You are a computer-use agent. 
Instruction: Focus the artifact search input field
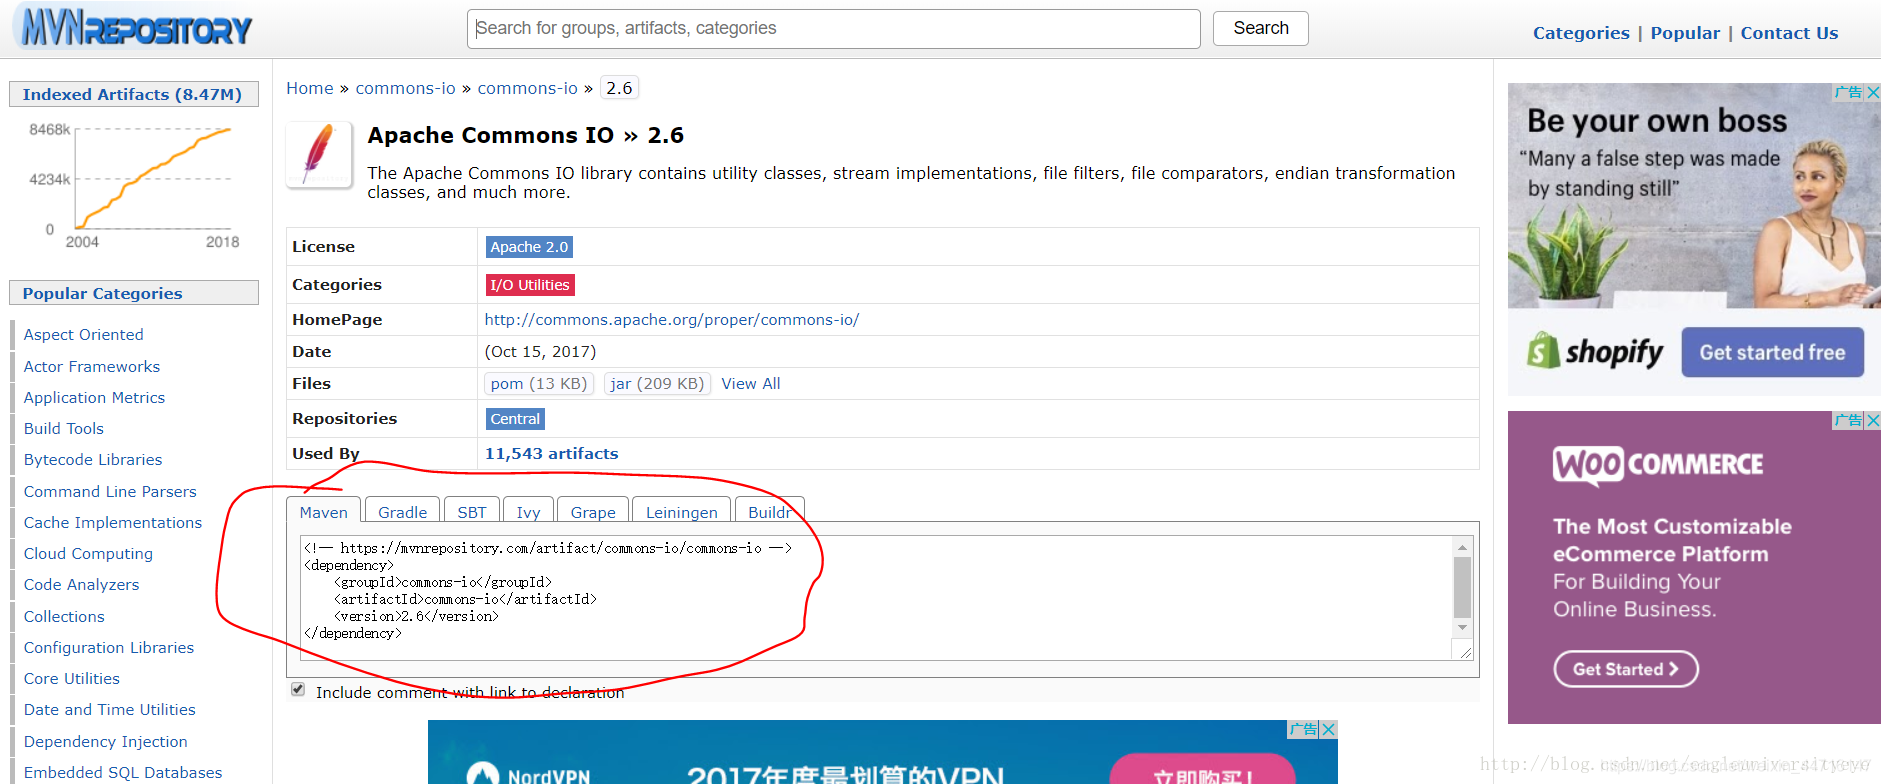(x=834, y=29)
